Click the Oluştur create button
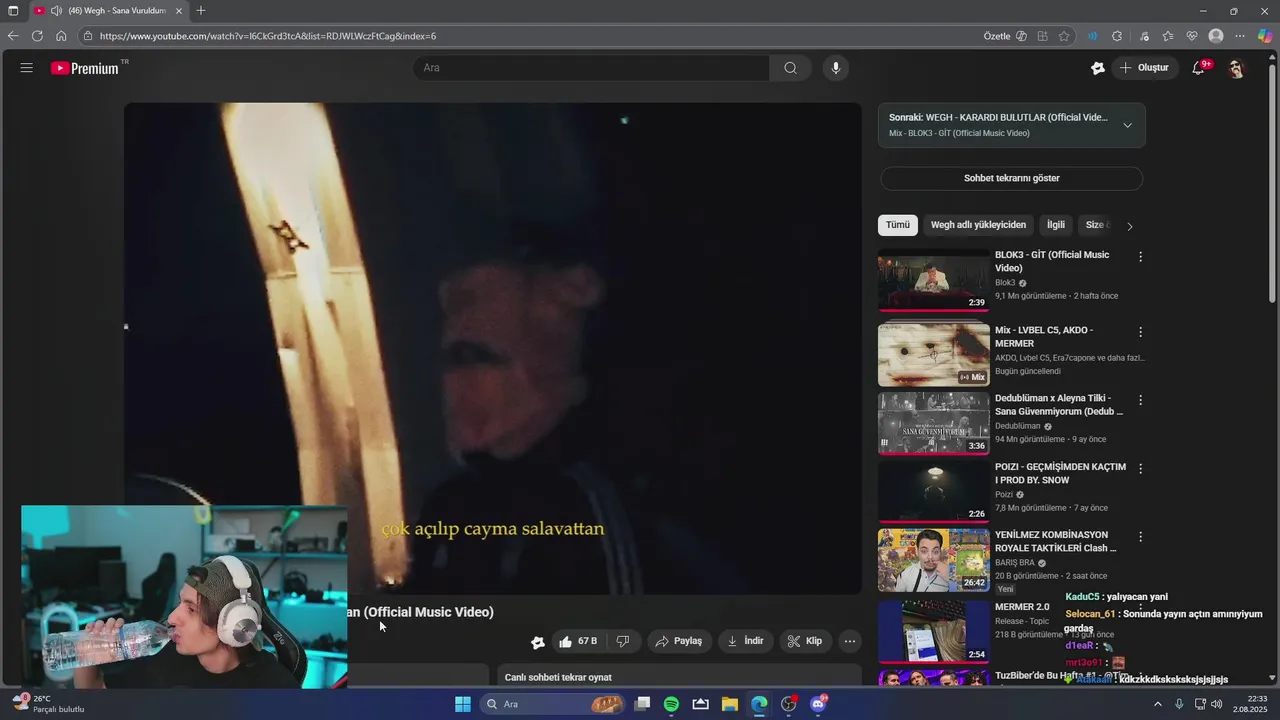The image size is (1280, 720). (1144, 68)
